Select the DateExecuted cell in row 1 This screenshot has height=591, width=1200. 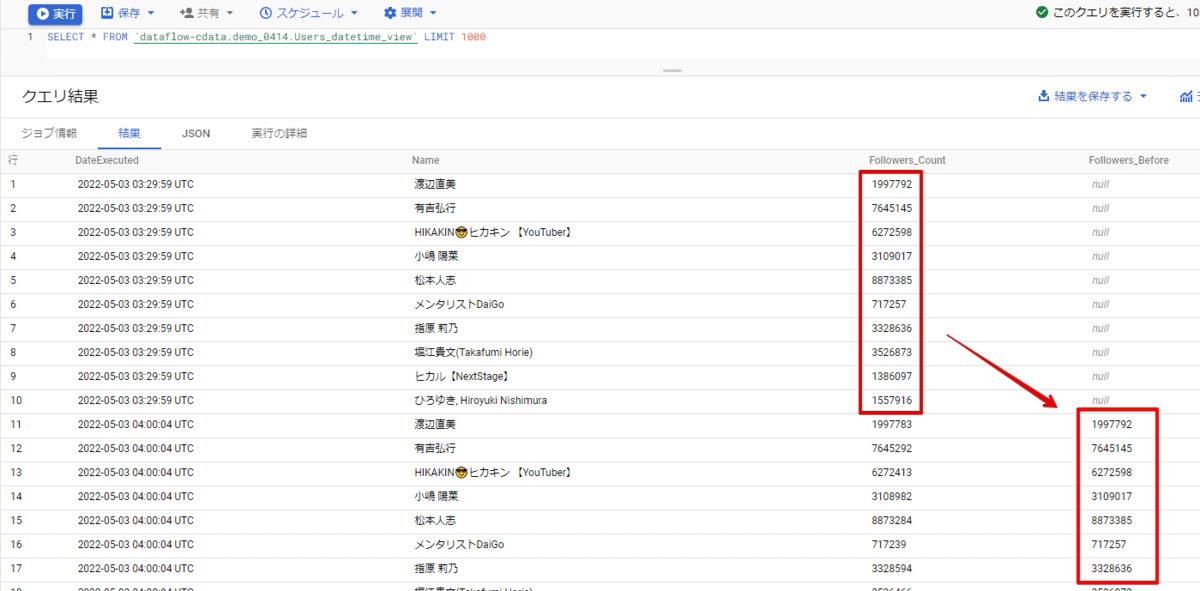click(x=136, y=184)
